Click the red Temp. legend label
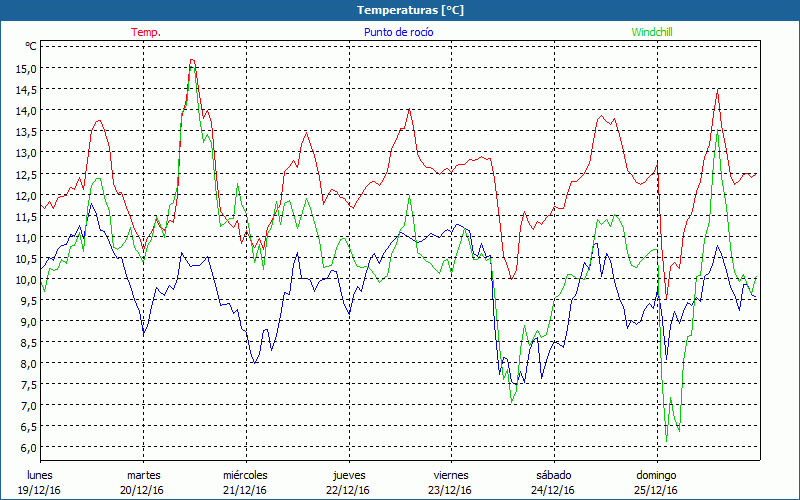800x500 pixels. (146, 32)
